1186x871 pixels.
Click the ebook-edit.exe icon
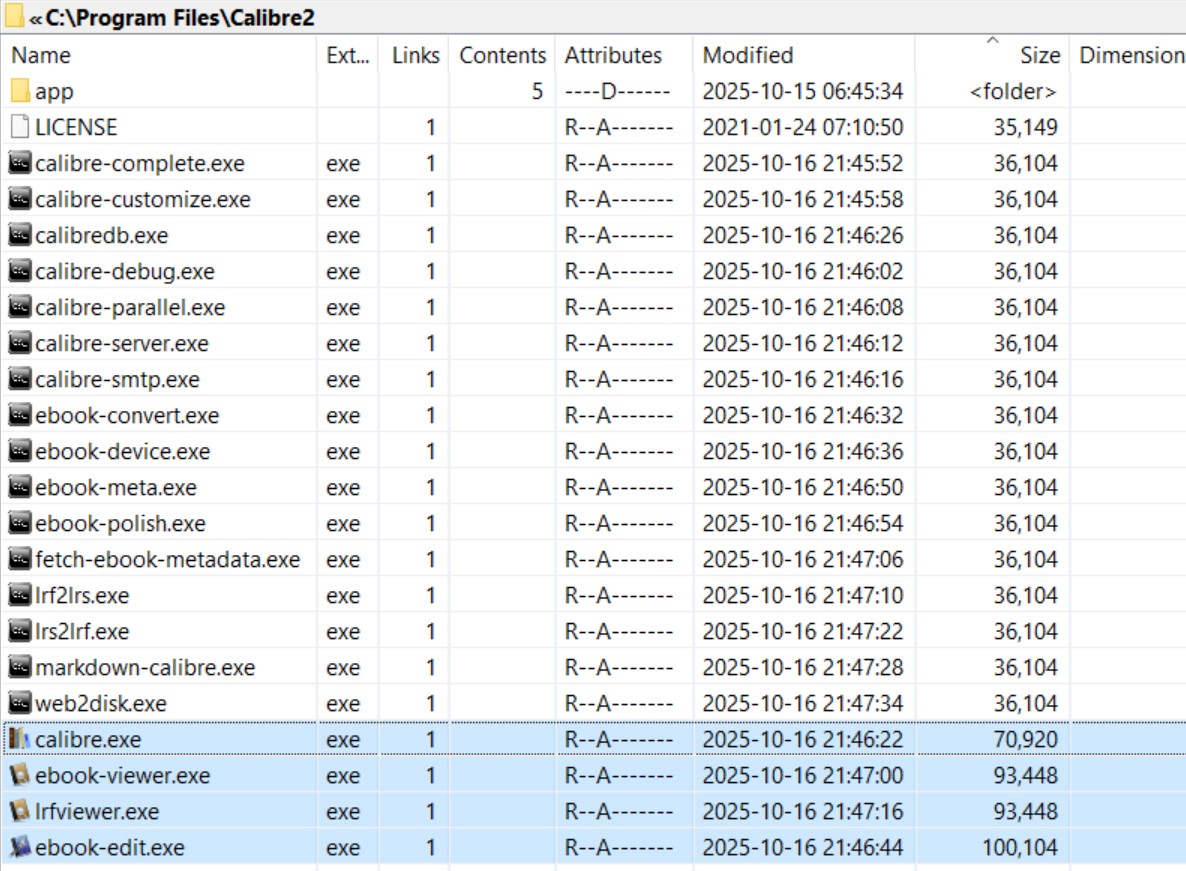pyautogui.click(x=20, y=847)
